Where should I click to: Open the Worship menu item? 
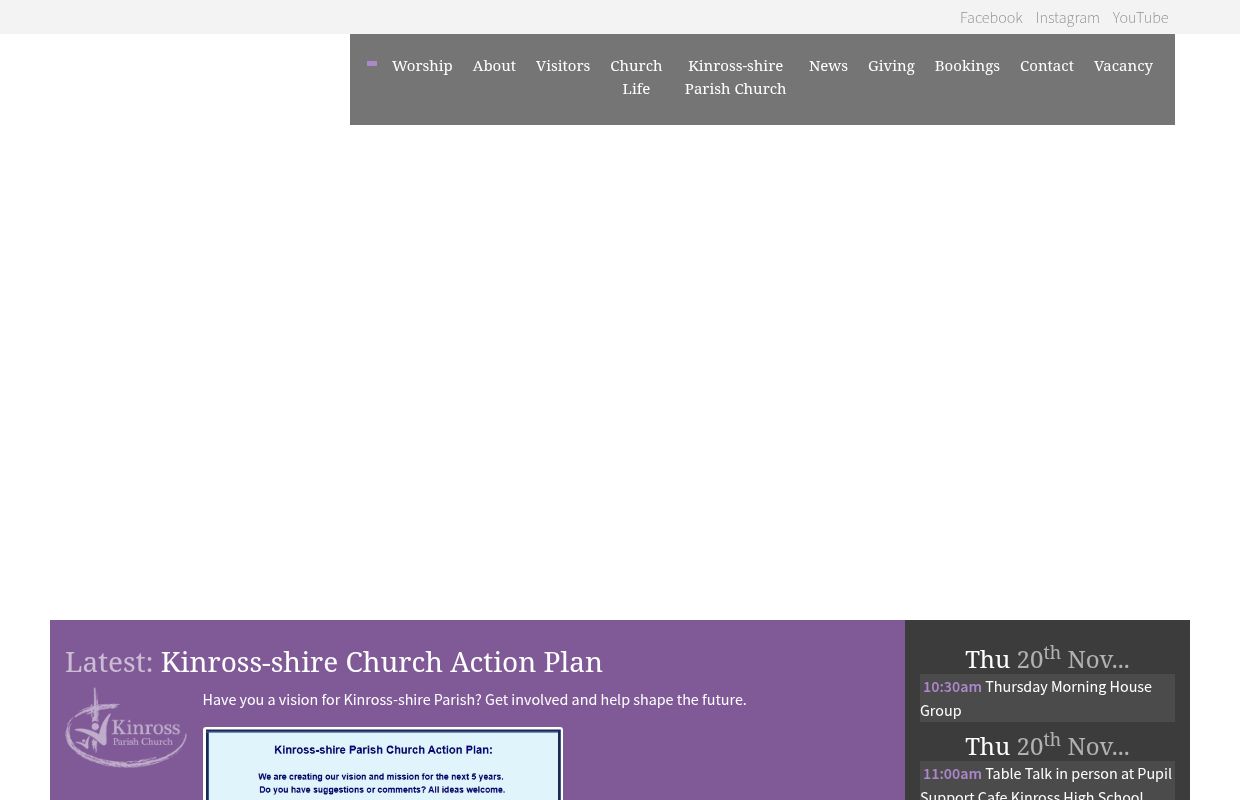(422, 65)
